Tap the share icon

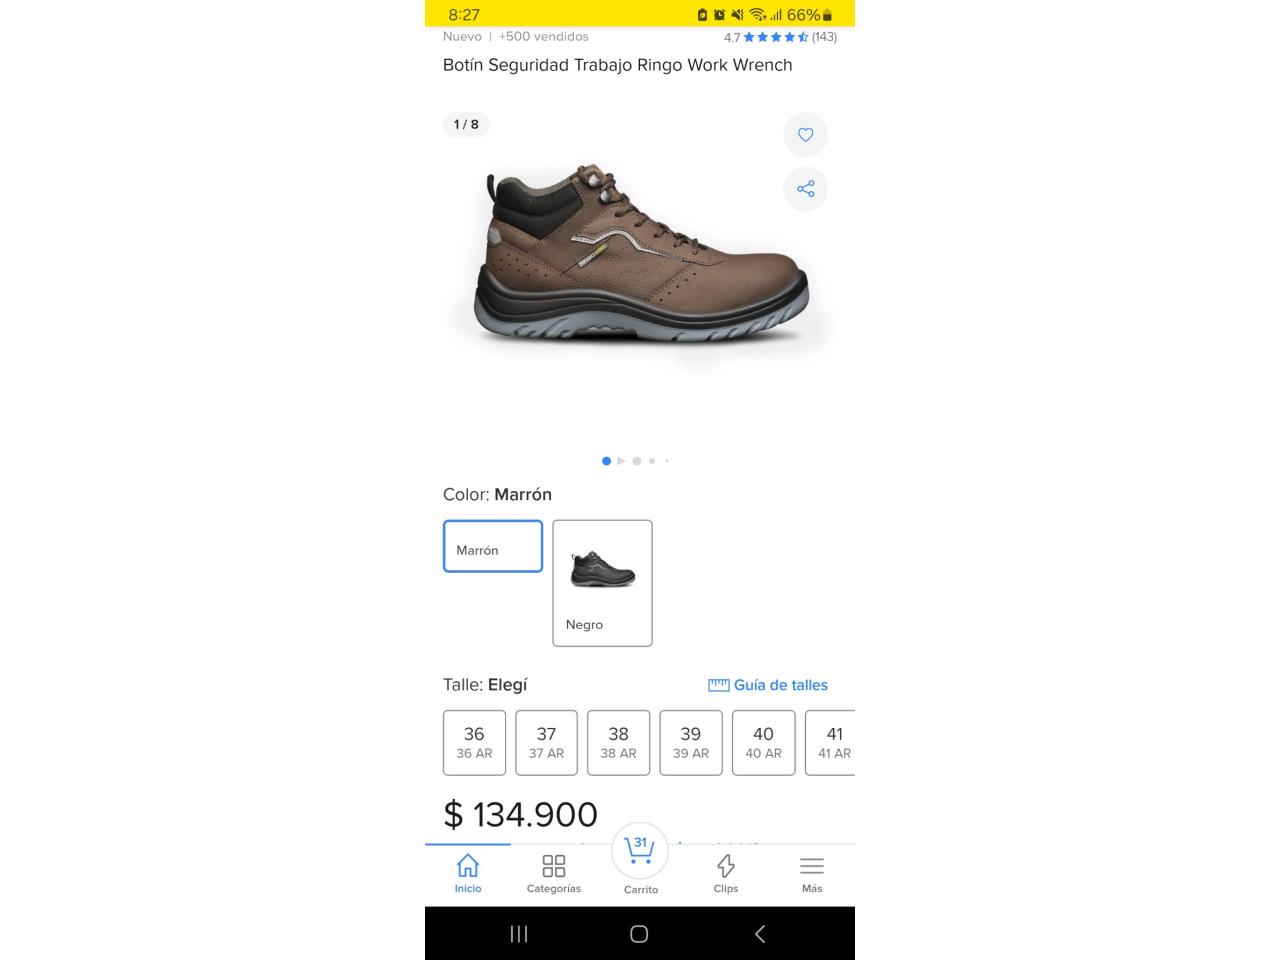(805, 189)
